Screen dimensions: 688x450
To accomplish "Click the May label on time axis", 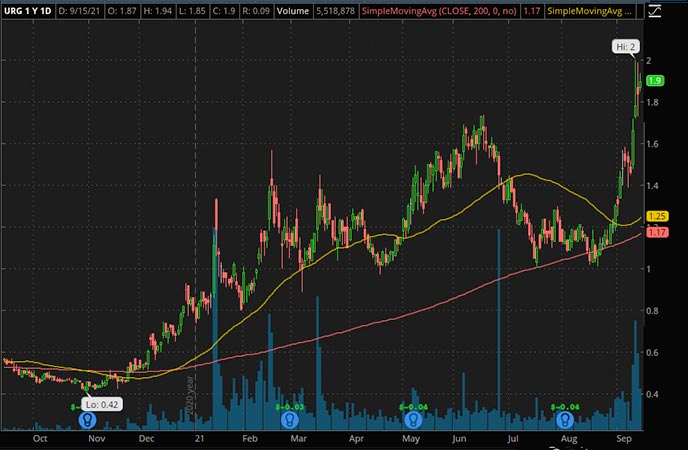I will 411,439.
